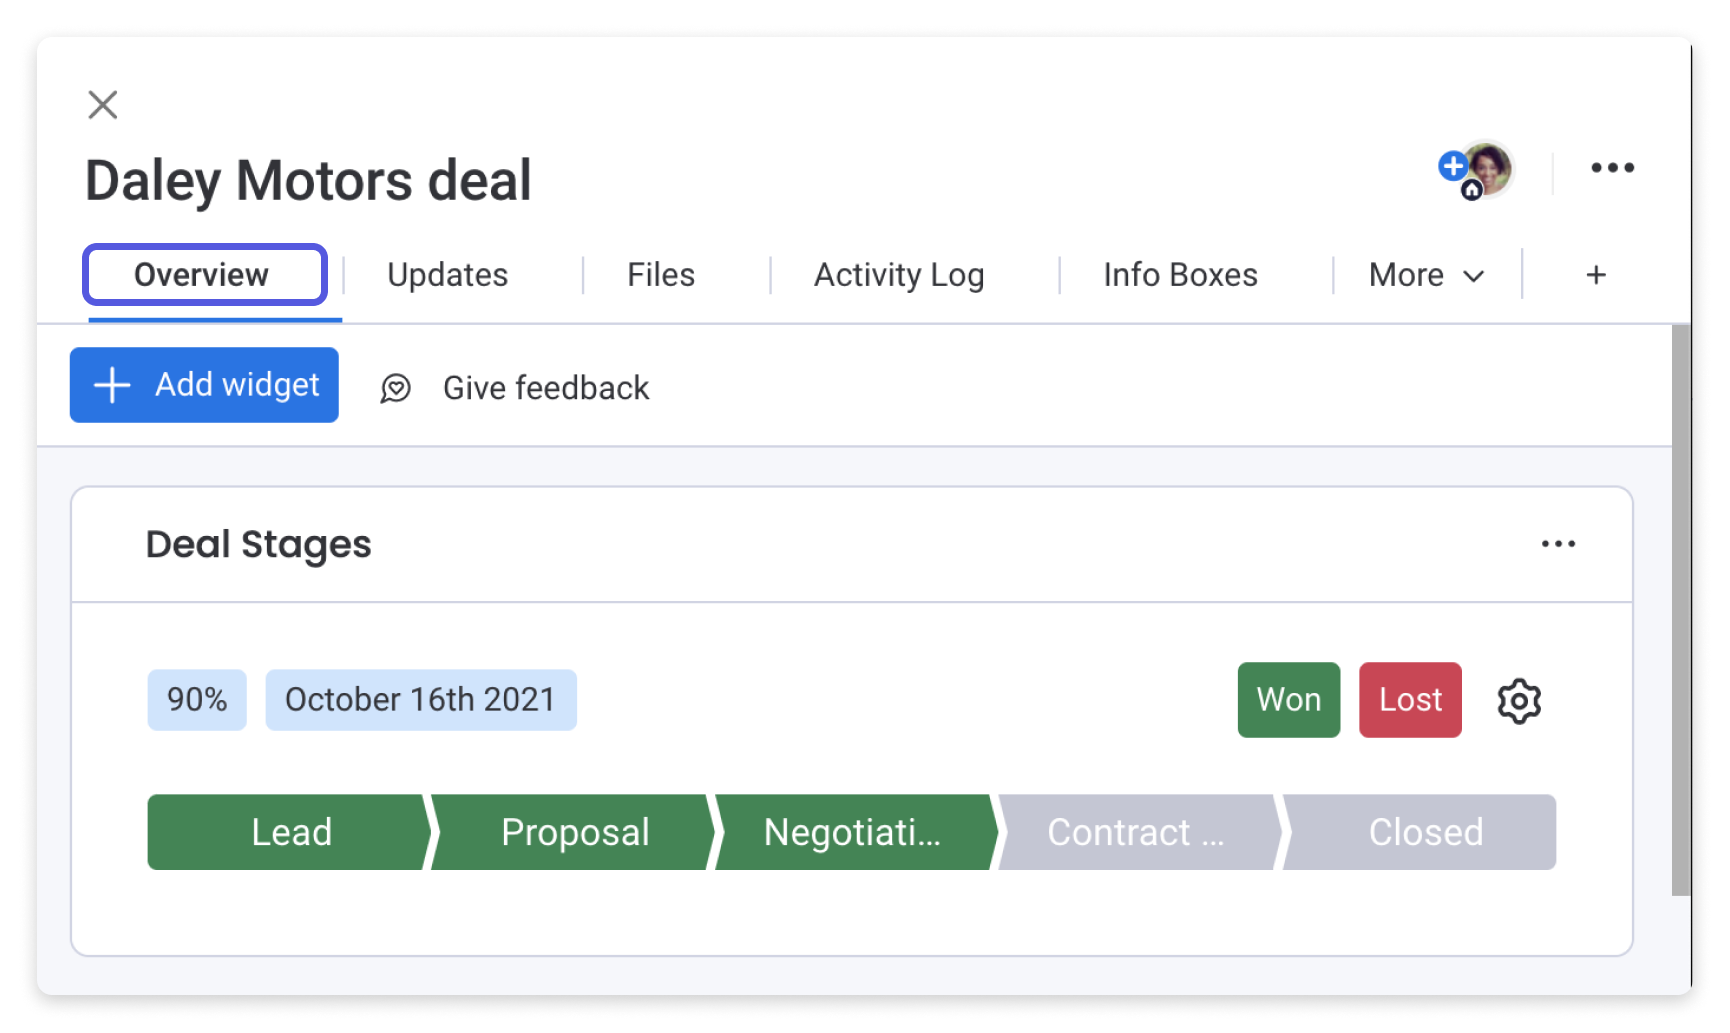
Task: Open the Files tab
Action: (x=661, y=275)
